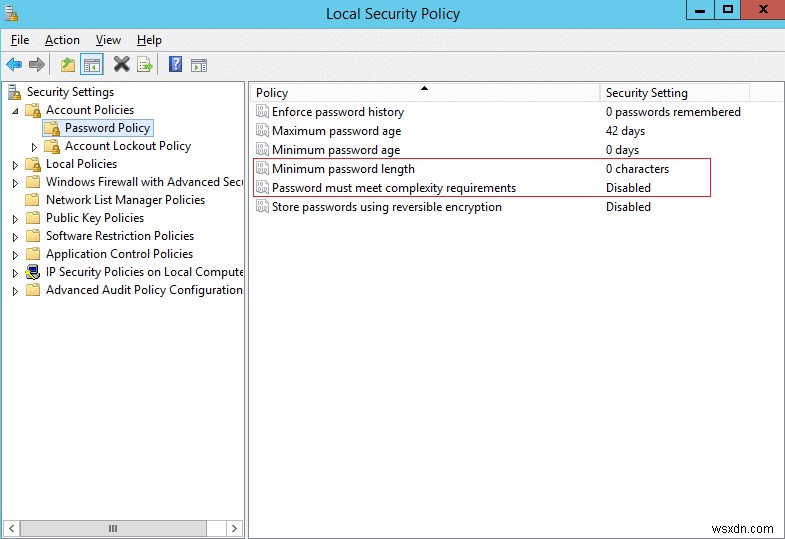Expand the Local Policies tree node
The width and height of the screenshot is (785, 539).
(15, 165)
